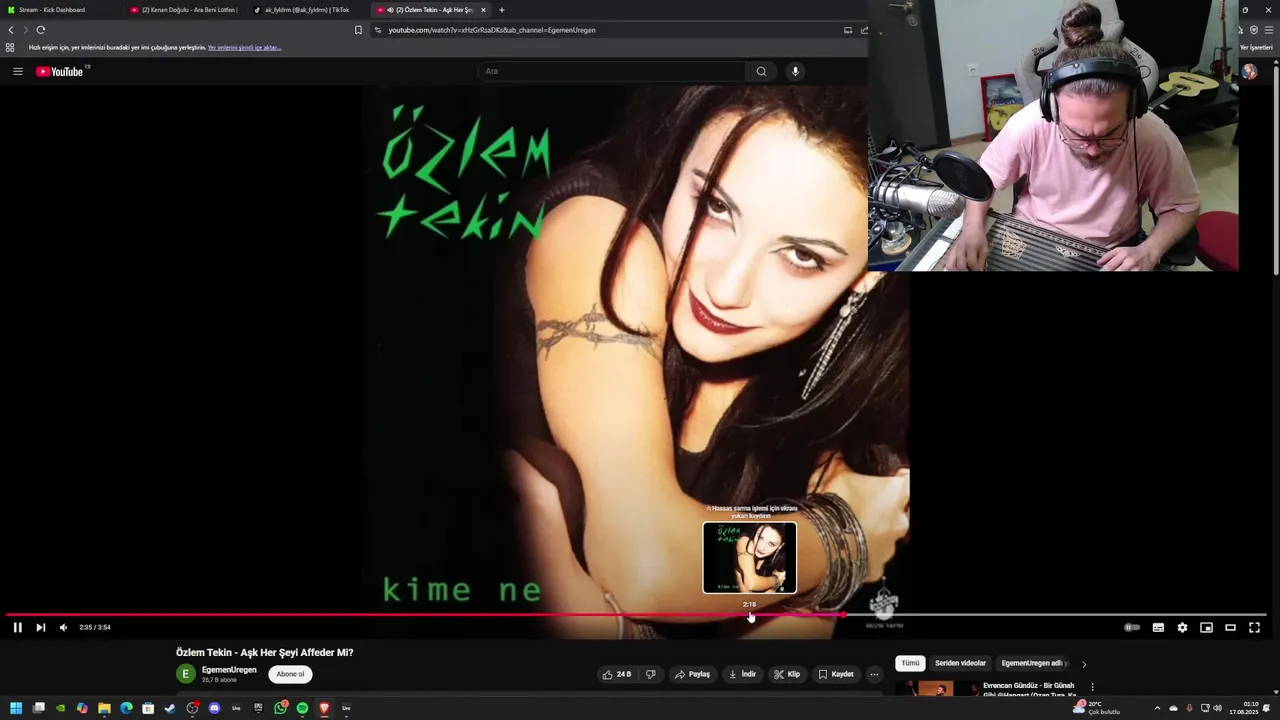Viewport: 1280px width, 720px height.
Task: Enable miniplayer mode
Action: pos(1206,628)
